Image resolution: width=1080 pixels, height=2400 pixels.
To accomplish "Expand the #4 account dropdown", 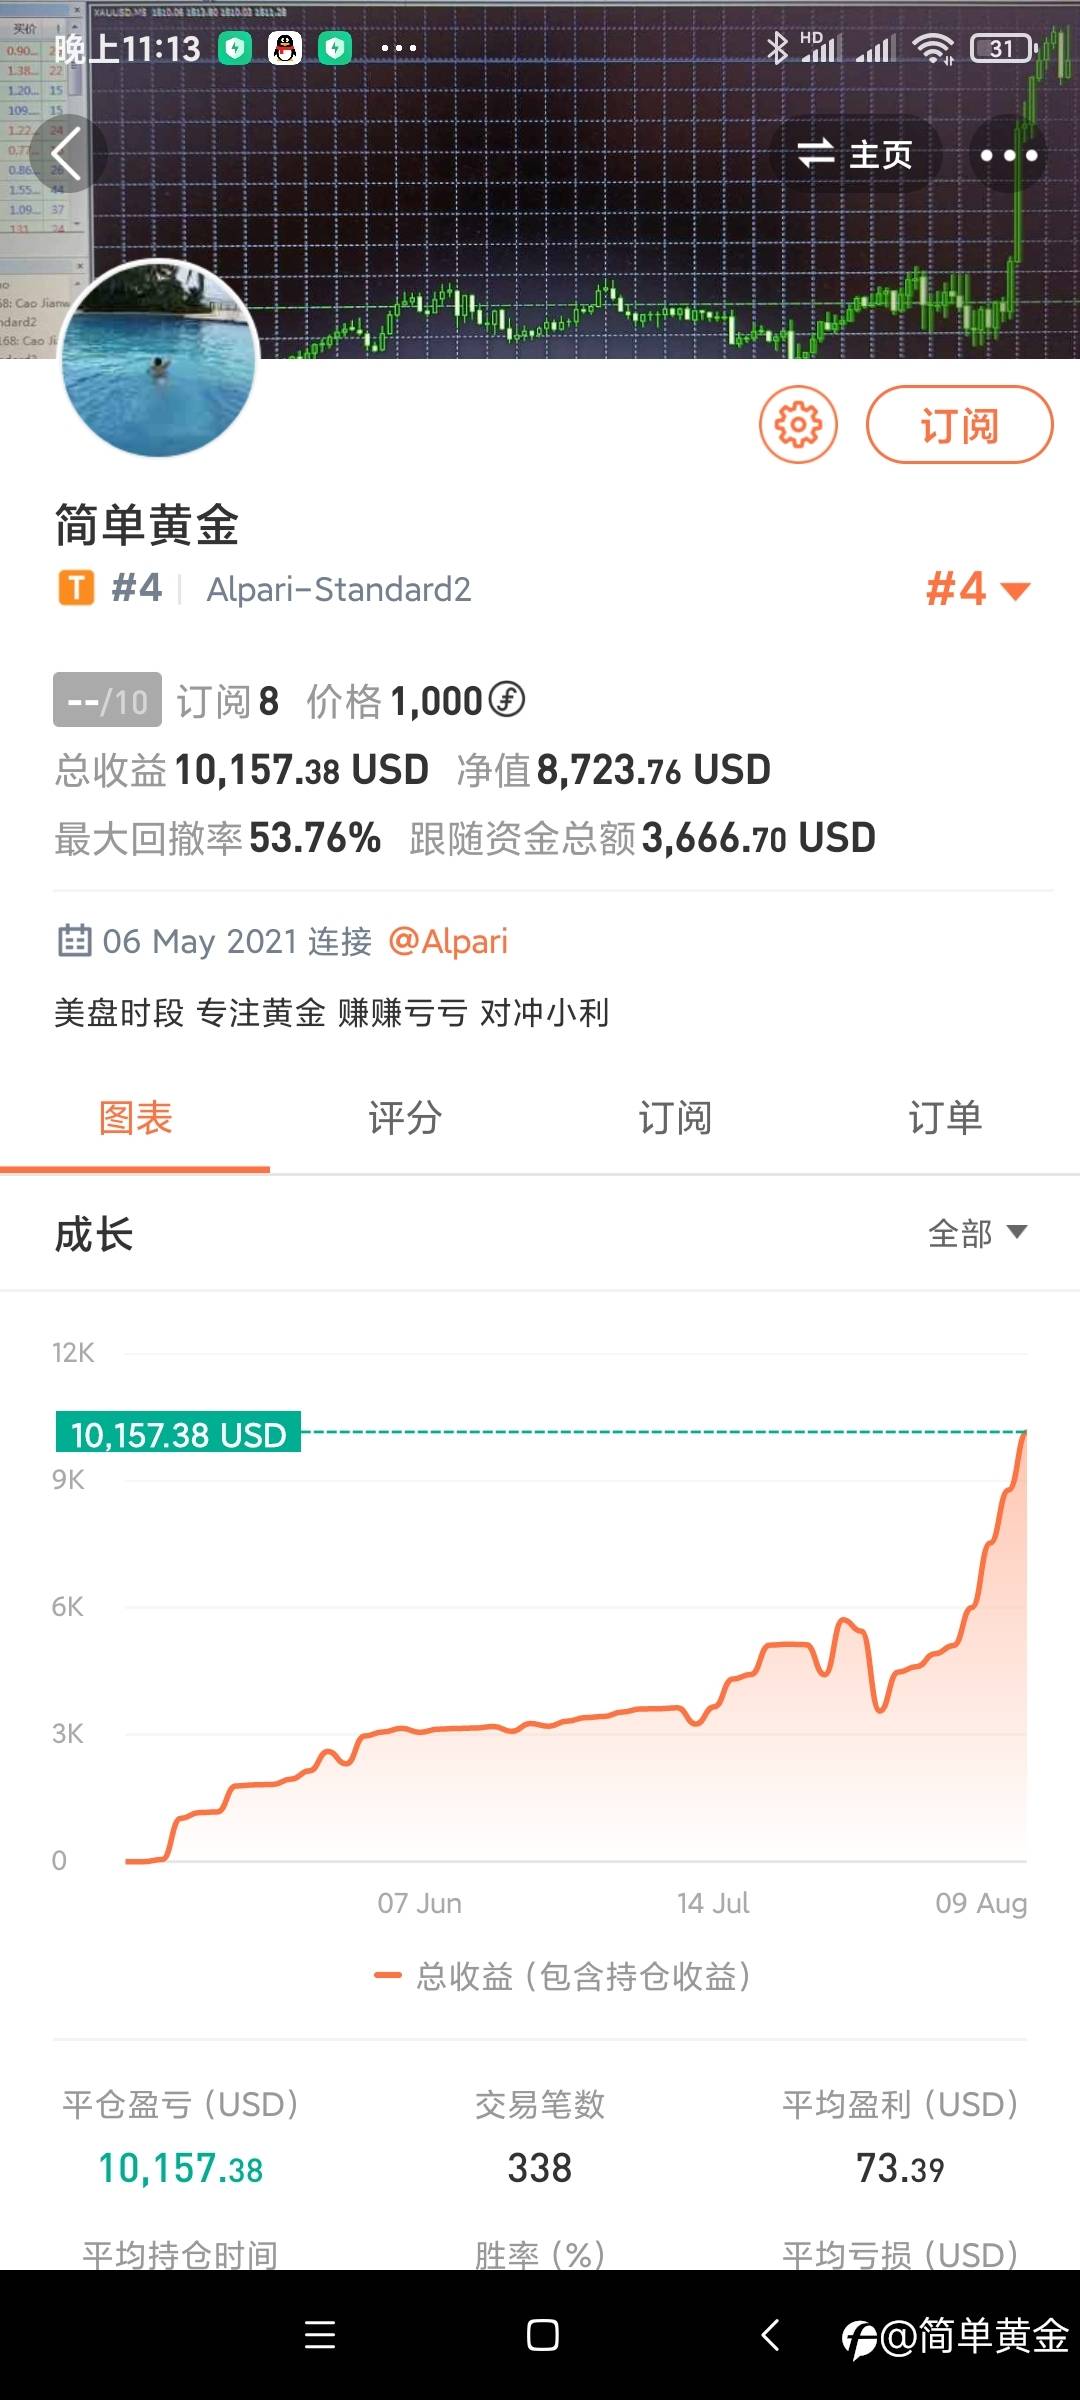I will pyautogui.click(x=977, y=589).
